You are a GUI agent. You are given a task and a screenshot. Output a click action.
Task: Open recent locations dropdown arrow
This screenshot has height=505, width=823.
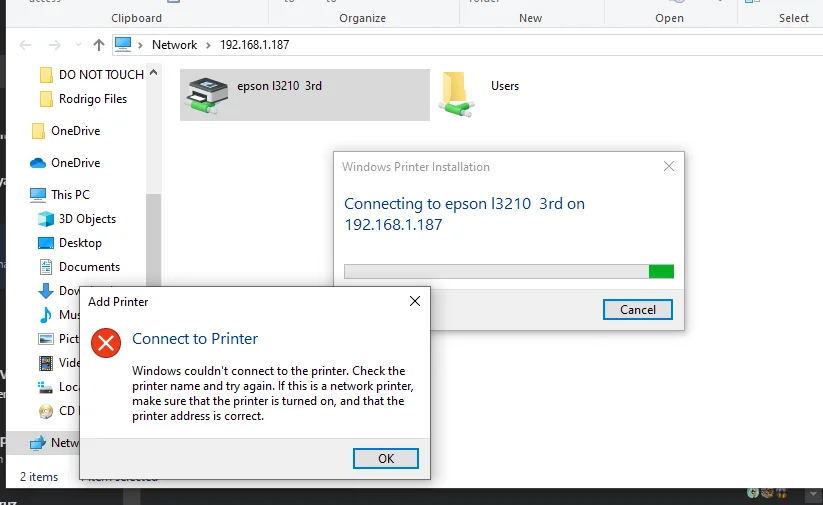[x=78, y=45]
